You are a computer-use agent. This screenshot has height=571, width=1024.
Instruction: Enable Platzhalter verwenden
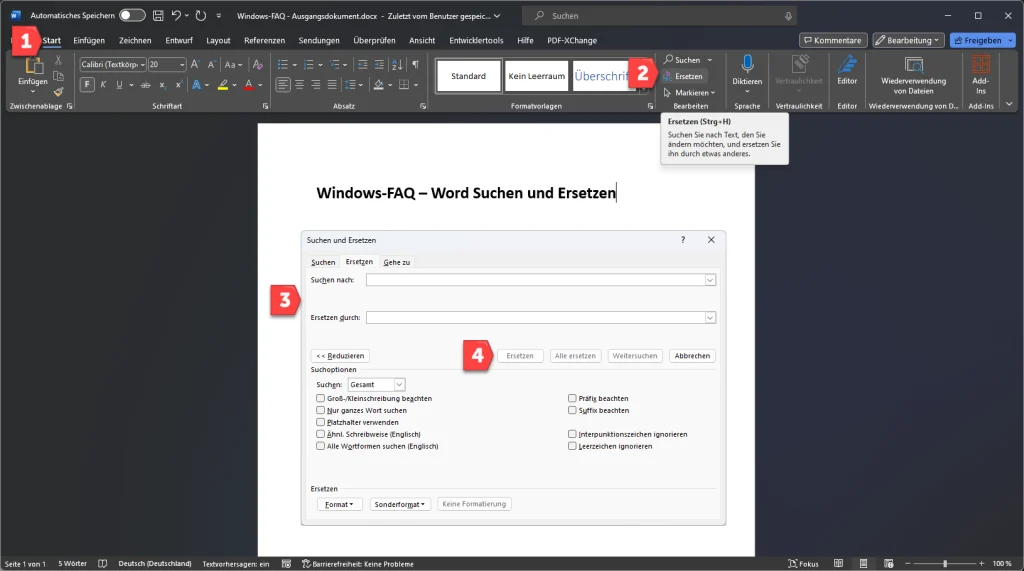coord(320,422)
